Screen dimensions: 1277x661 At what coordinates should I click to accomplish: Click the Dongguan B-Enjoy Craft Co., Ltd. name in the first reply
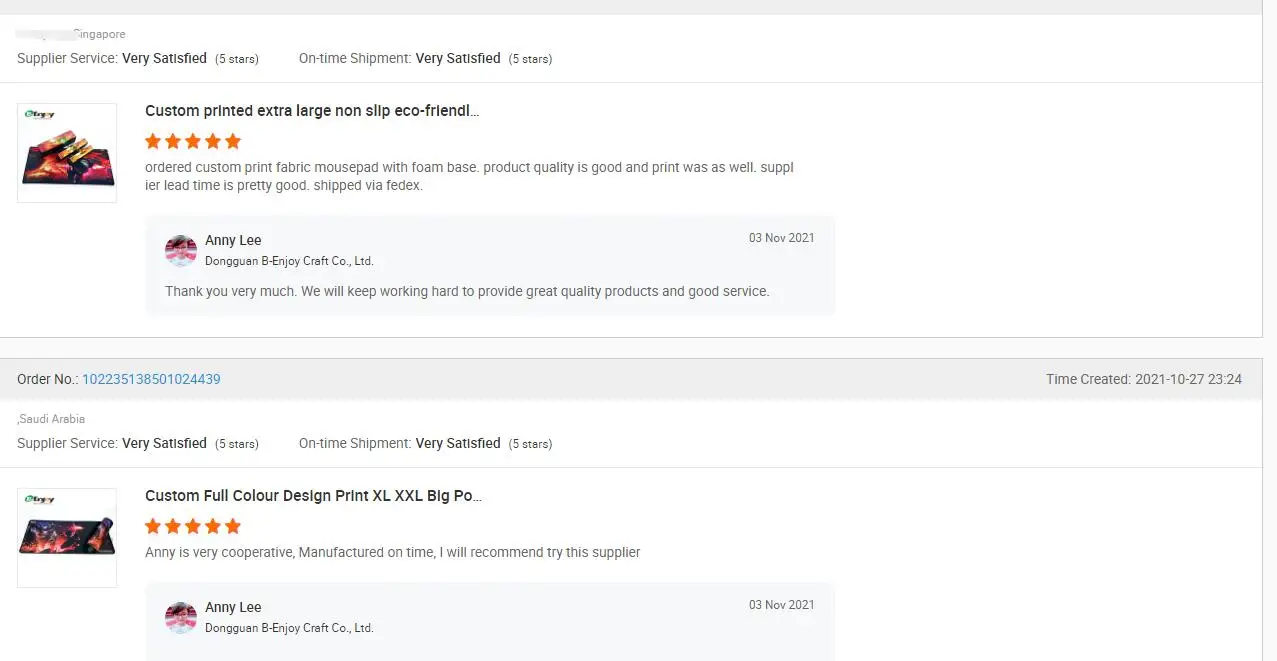[289, 261]
